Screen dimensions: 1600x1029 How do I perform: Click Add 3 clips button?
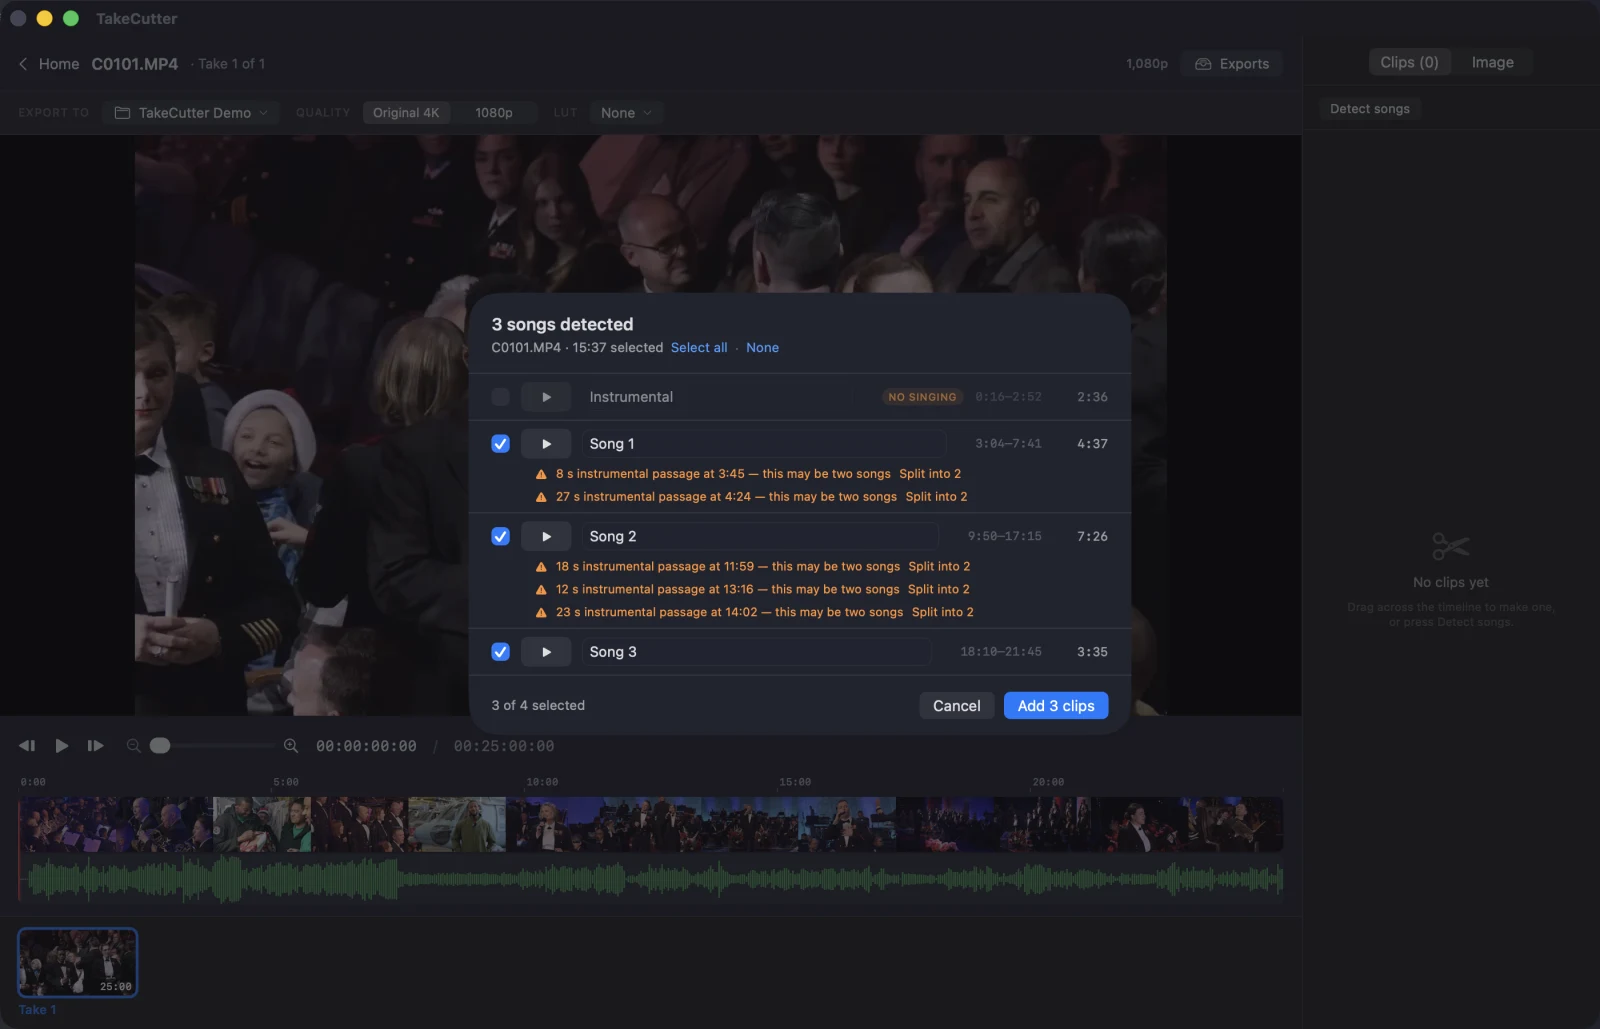pos(1056,706)
